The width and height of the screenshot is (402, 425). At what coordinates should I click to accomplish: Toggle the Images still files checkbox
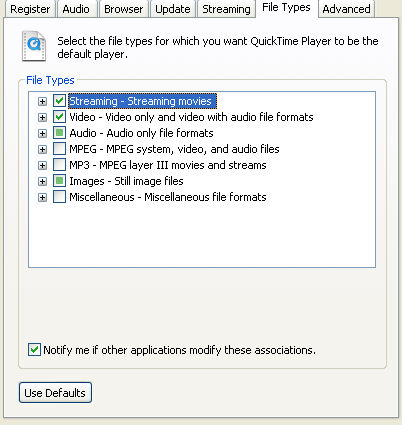(x=59, y=181)
